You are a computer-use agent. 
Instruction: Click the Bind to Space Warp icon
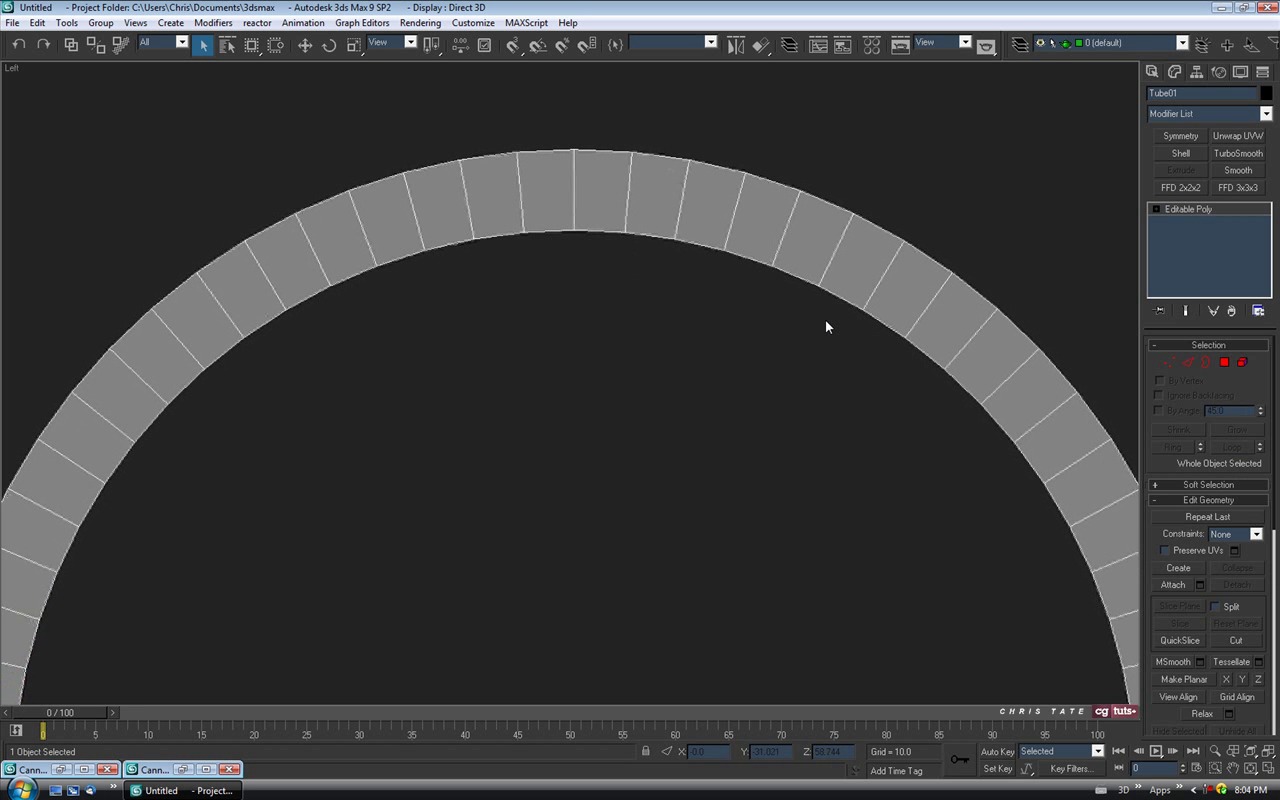120,45
